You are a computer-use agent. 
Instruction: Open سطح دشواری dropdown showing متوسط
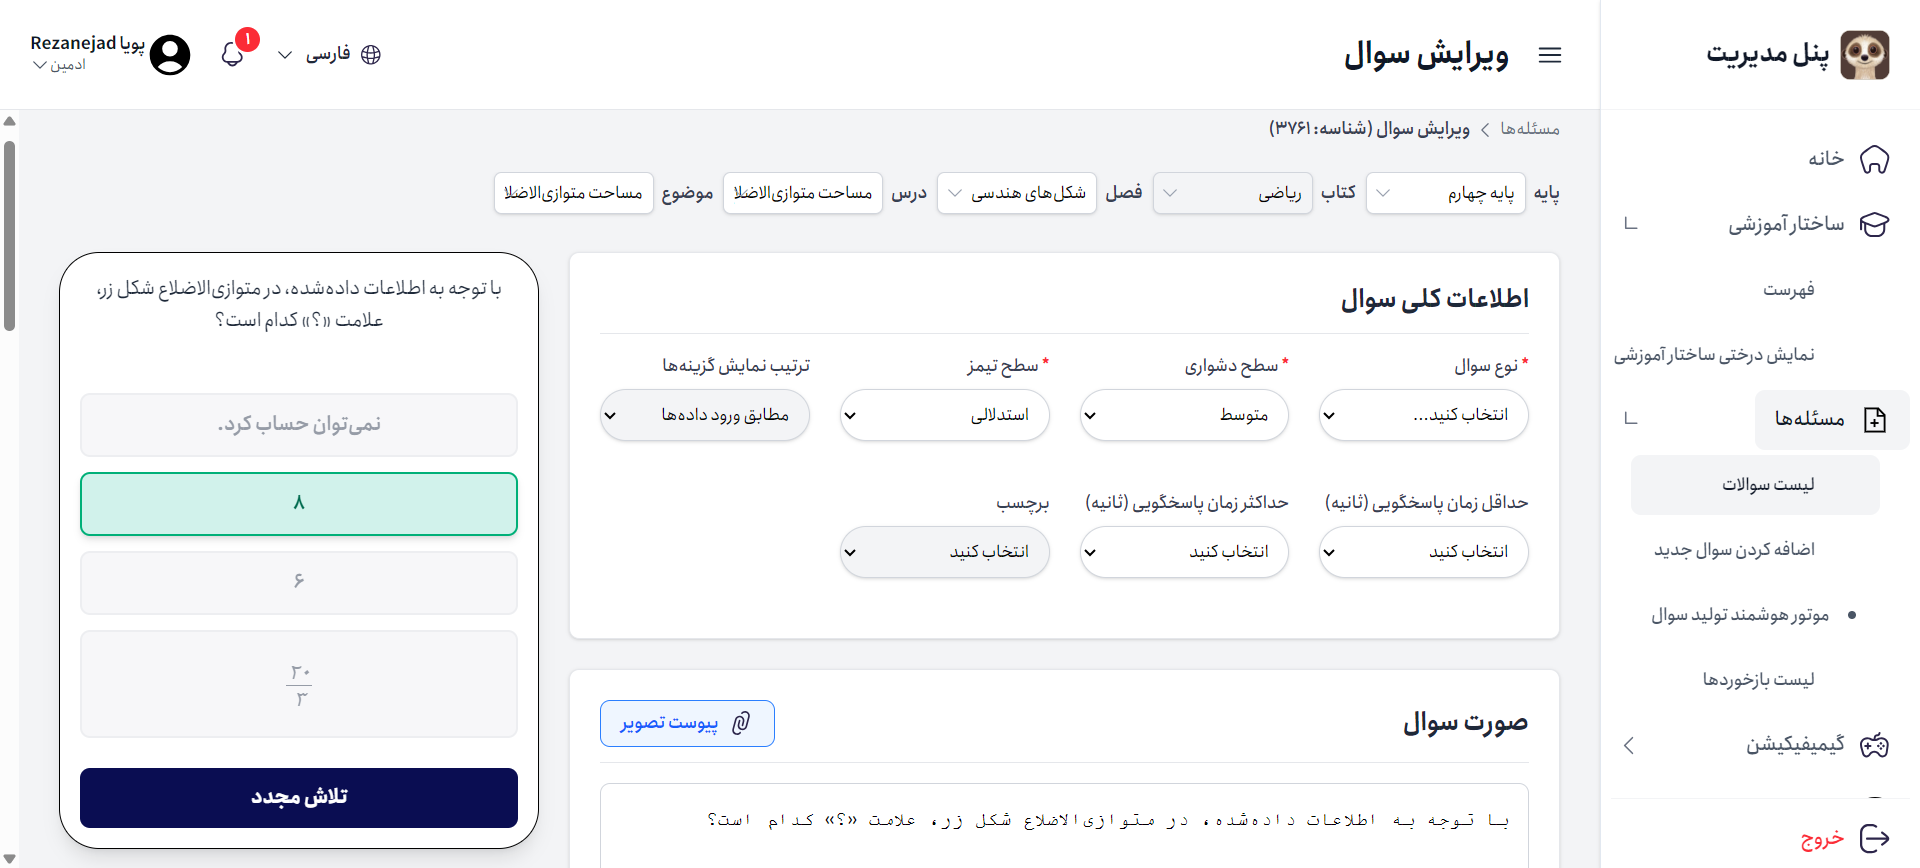1184,415
